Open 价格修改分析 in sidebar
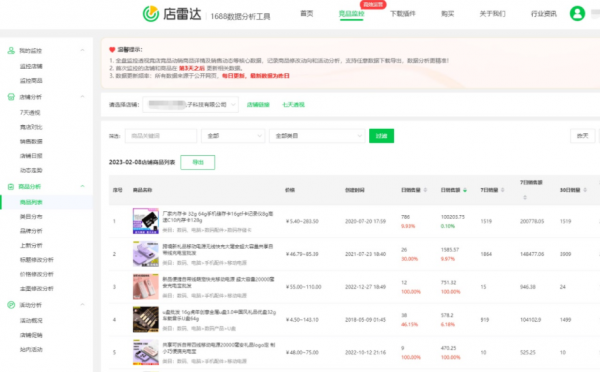This screenshot has width=600, height=372. [x=37, y=274]
